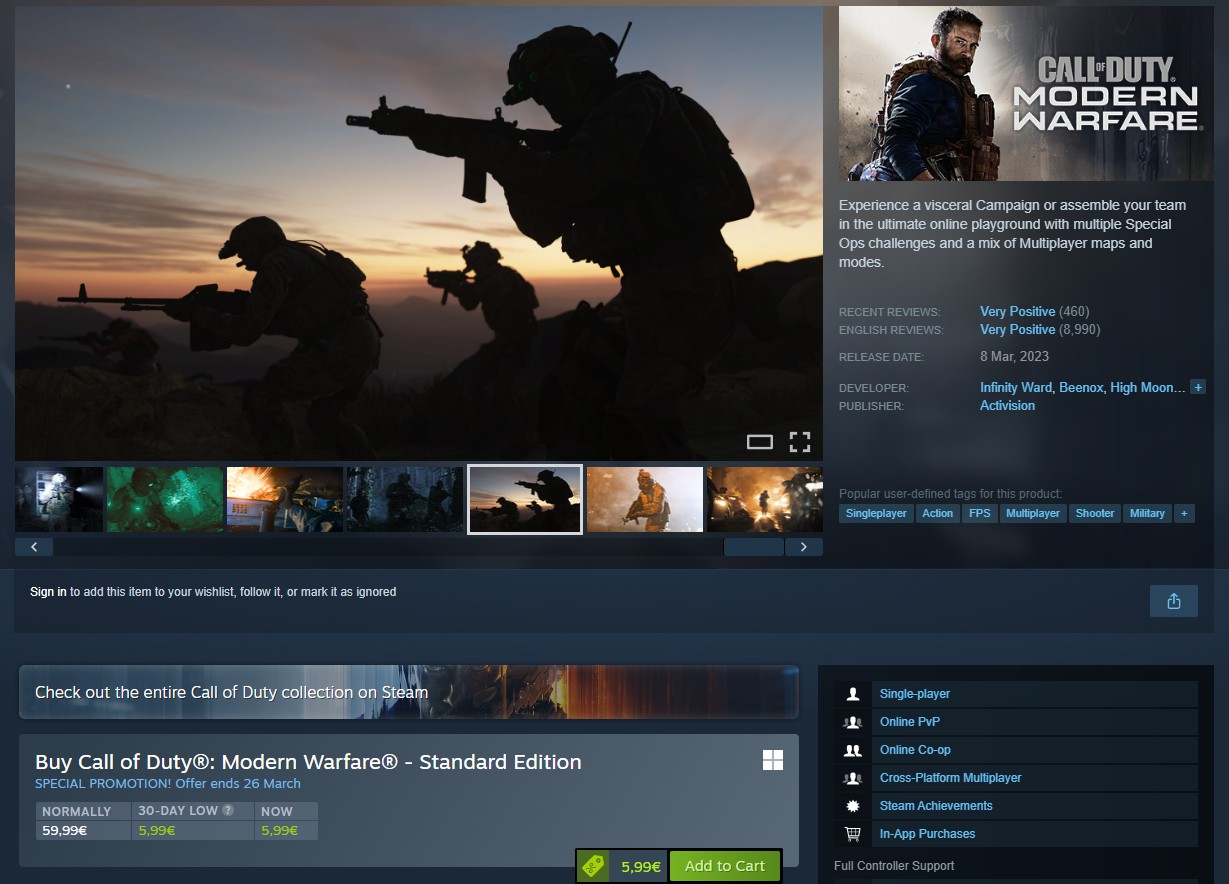Select the fiery battlefield thumbnail
This screenshot has height=884, width=1229.
point(765,499)
